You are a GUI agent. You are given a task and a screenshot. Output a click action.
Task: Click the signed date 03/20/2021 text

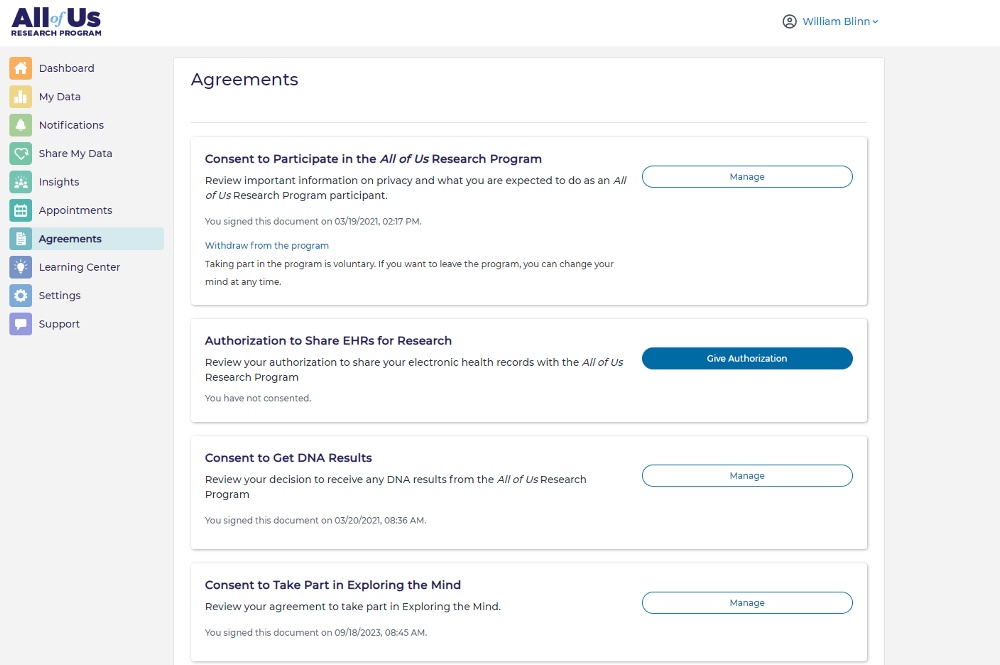[x=316, y=520]
